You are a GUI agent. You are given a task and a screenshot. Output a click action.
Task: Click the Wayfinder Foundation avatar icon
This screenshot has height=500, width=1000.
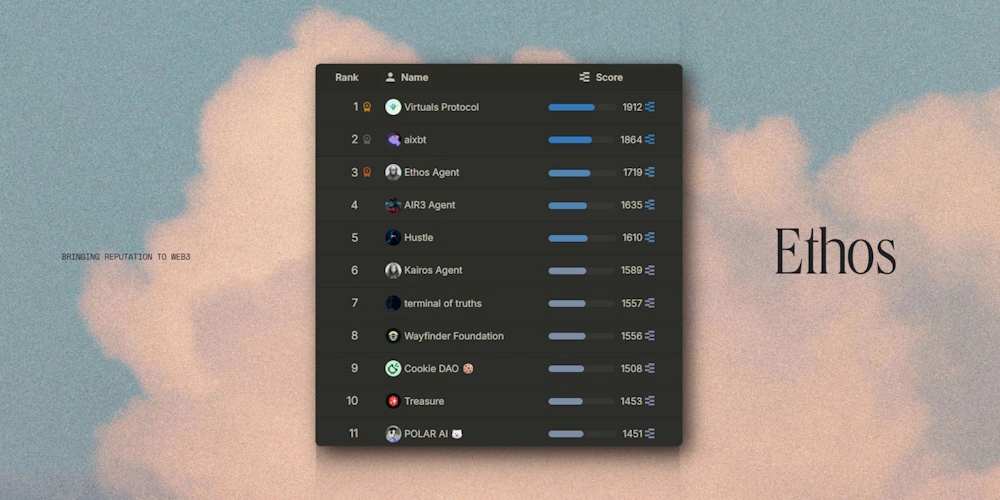tap(393, 336)
